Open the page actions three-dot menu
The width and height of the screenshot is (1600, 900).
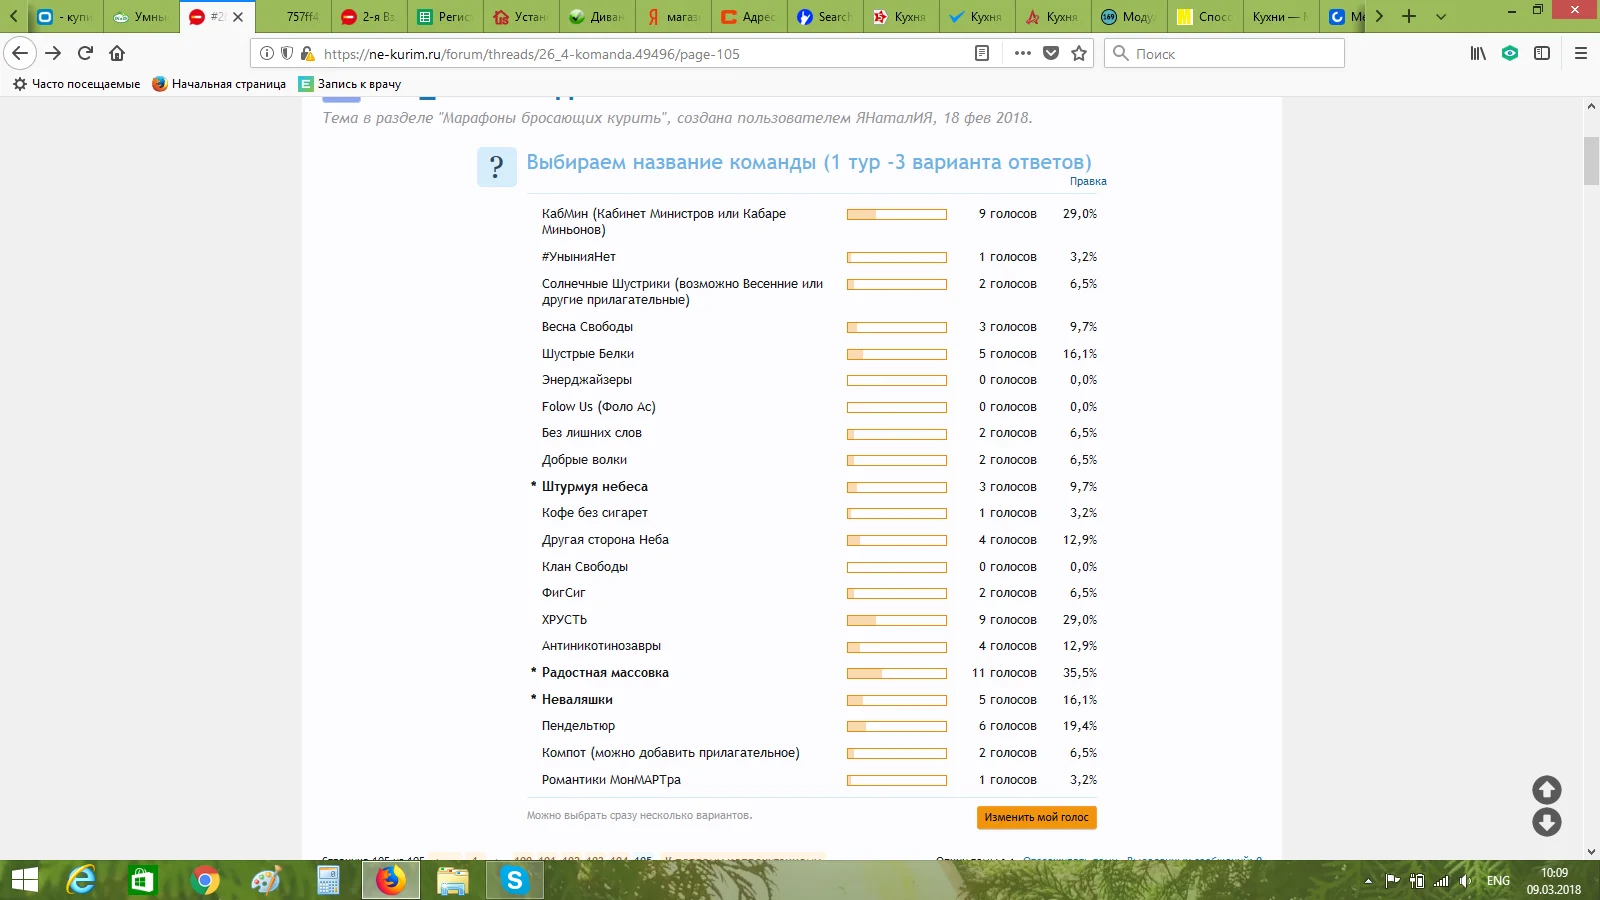(1022, 53)
